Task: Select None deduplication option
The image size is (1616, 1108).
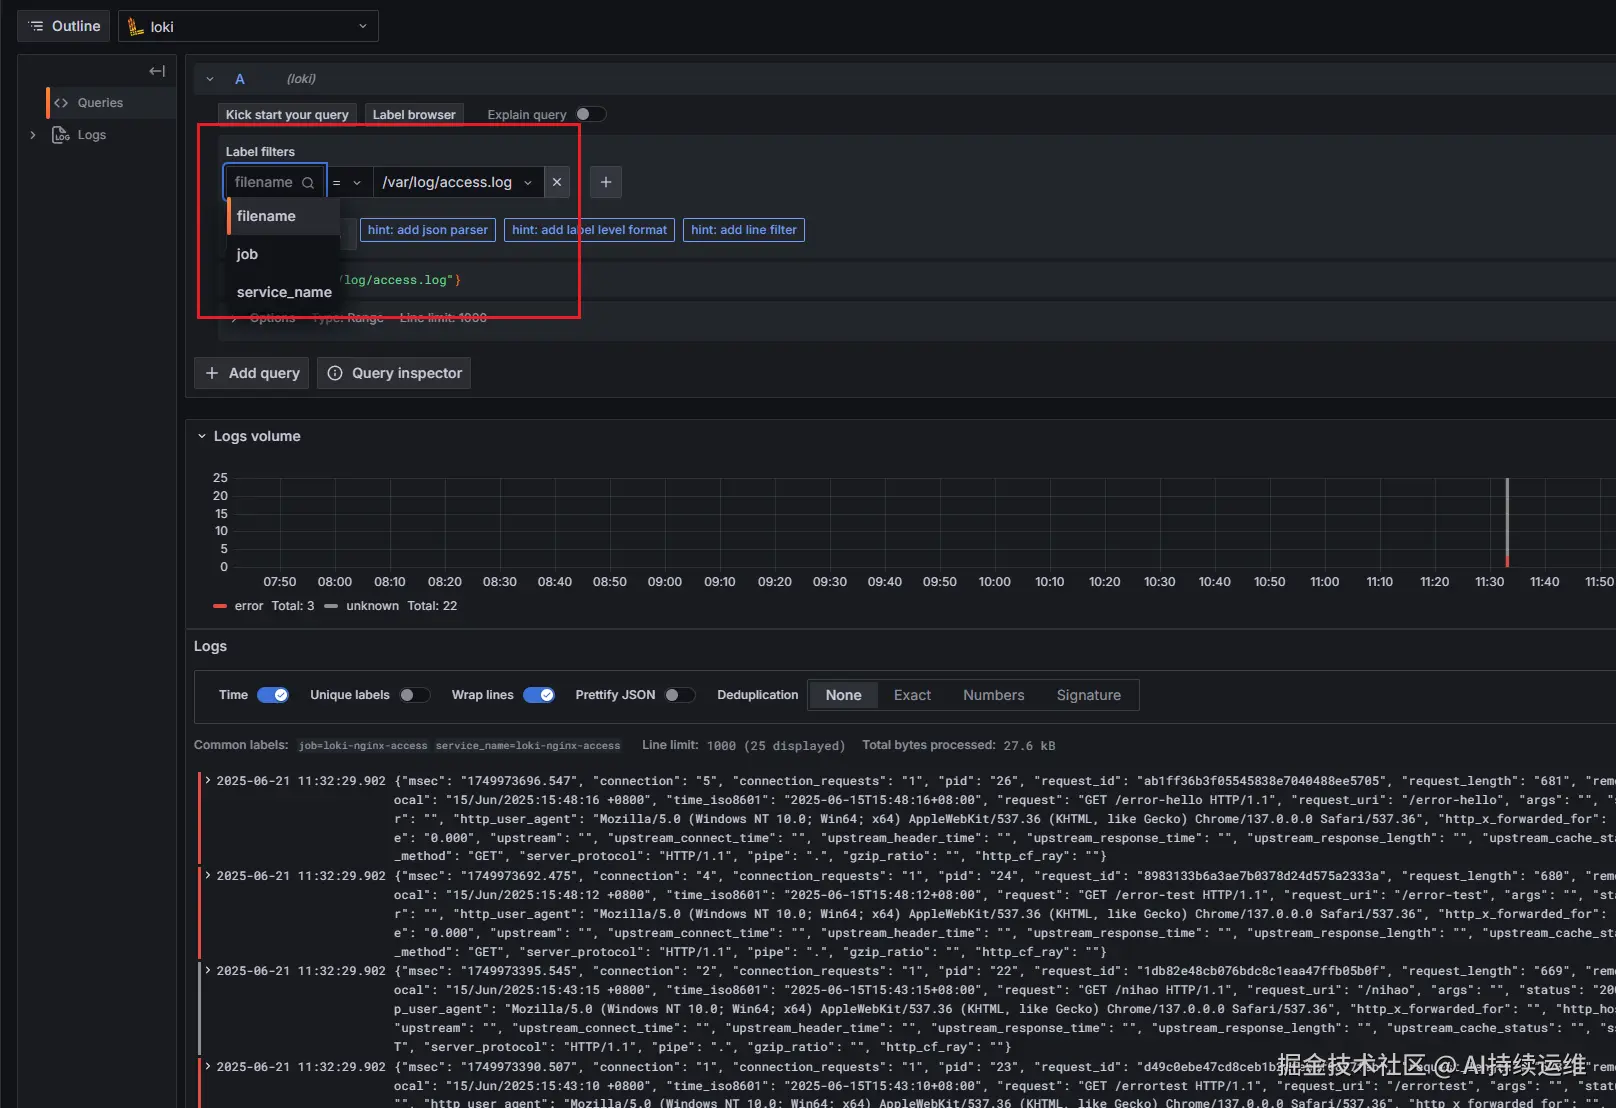Action: pyautogui.click(x=843, y=695)
